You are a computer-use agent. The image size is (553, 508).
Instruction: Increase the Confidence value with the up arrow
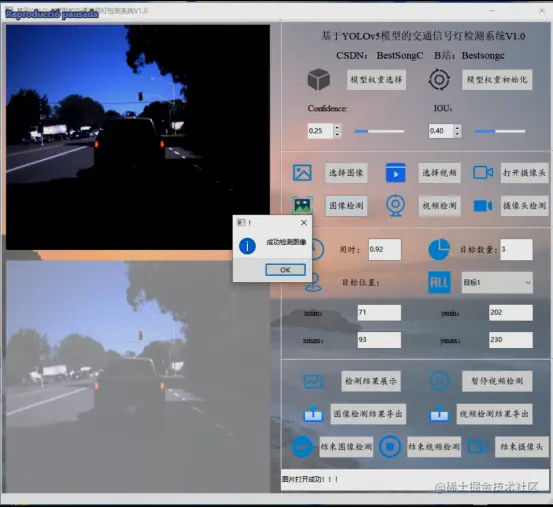tap(337, 128)
